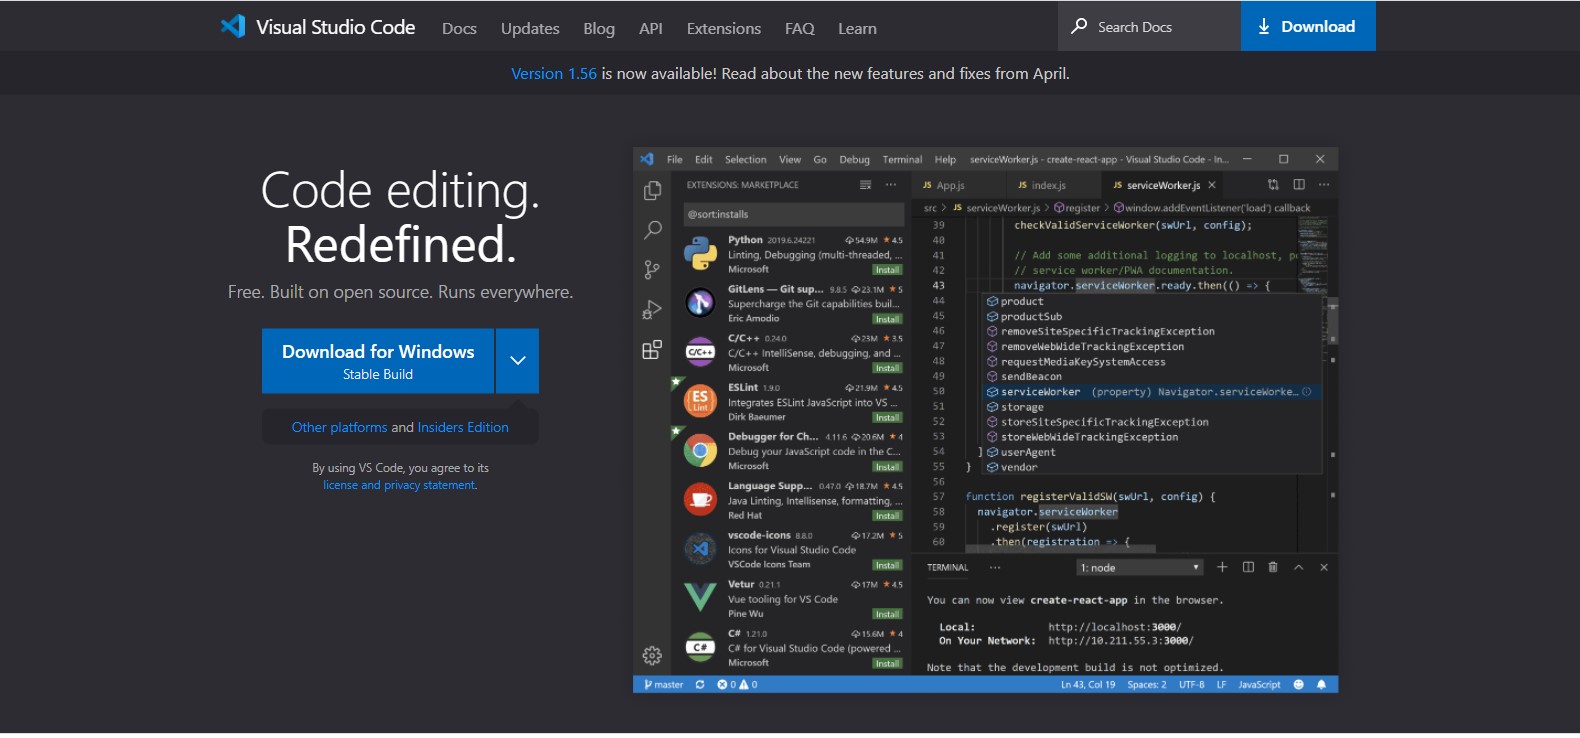Open the license and privacy statement link
1580x738 pixels.
point(400,486)
